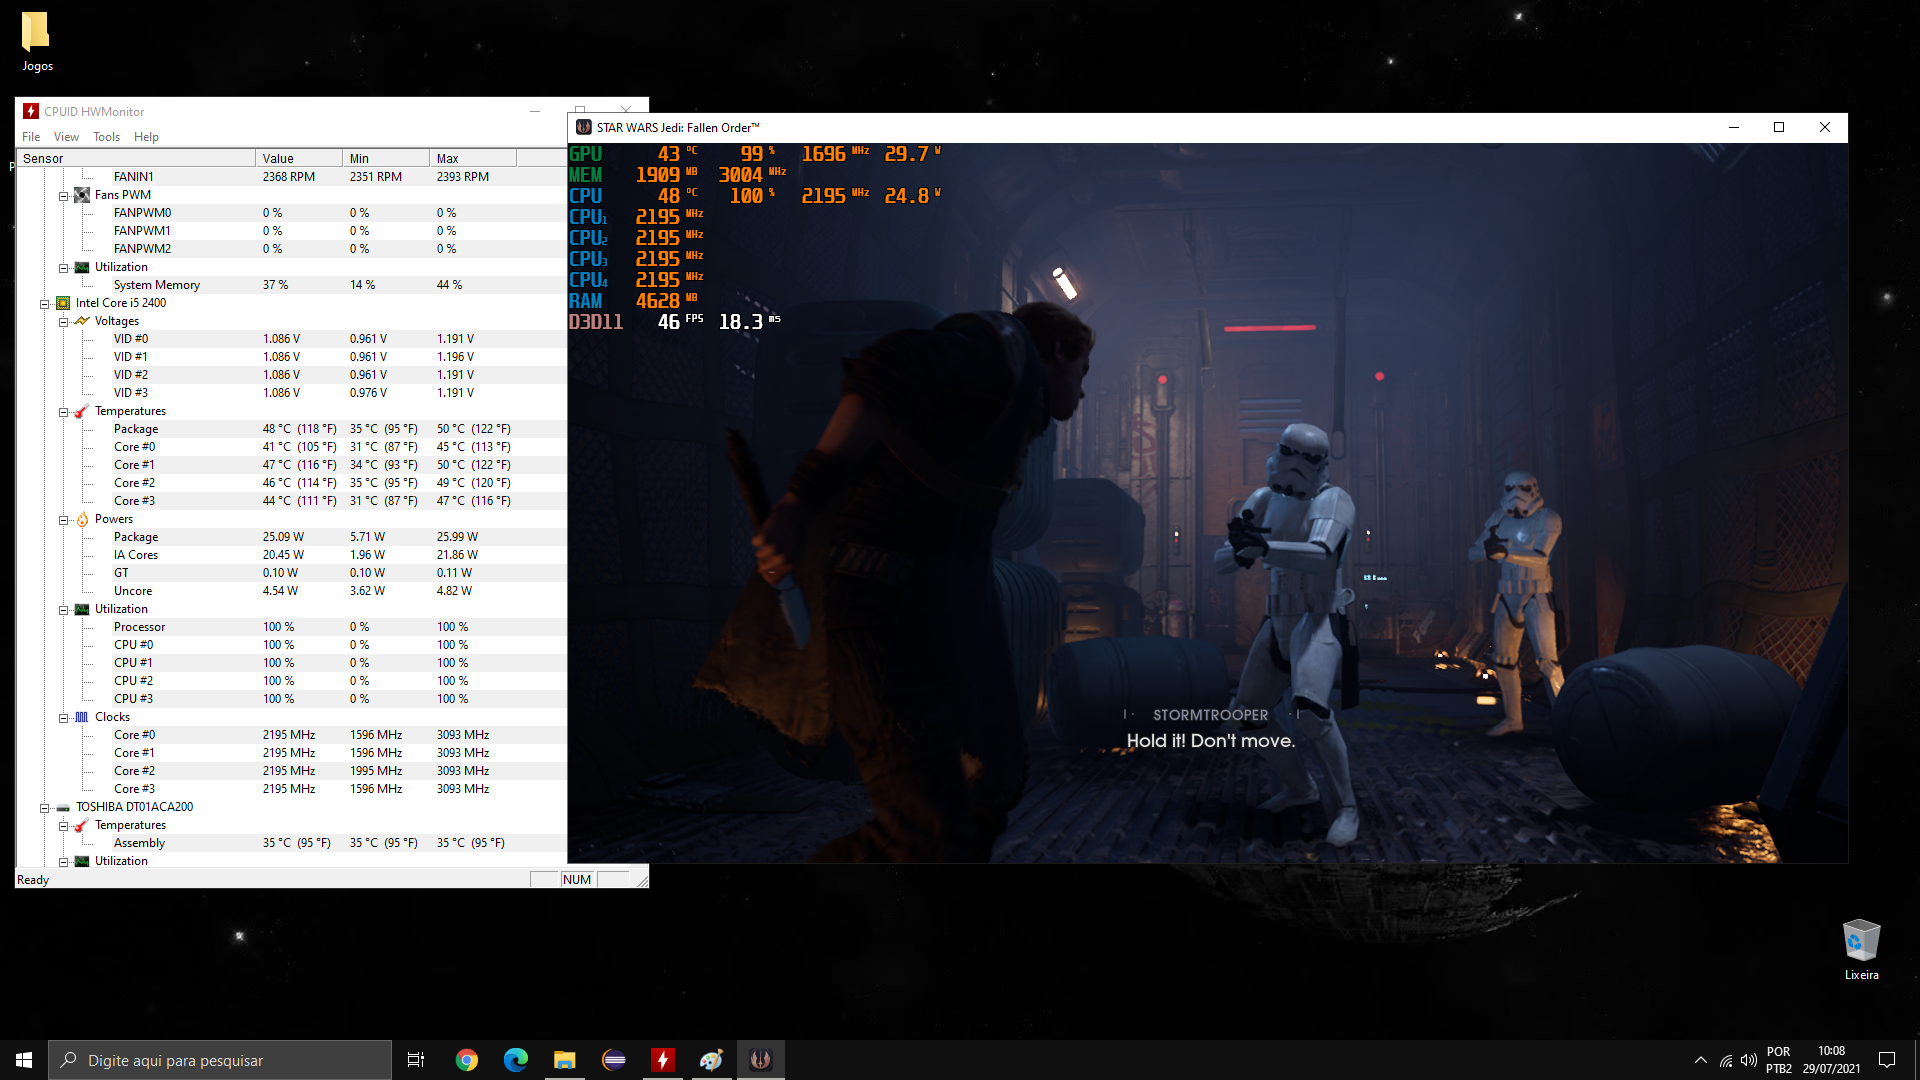Select the Assembly temperature row
1920x1080 pixels.
(292, 843)
